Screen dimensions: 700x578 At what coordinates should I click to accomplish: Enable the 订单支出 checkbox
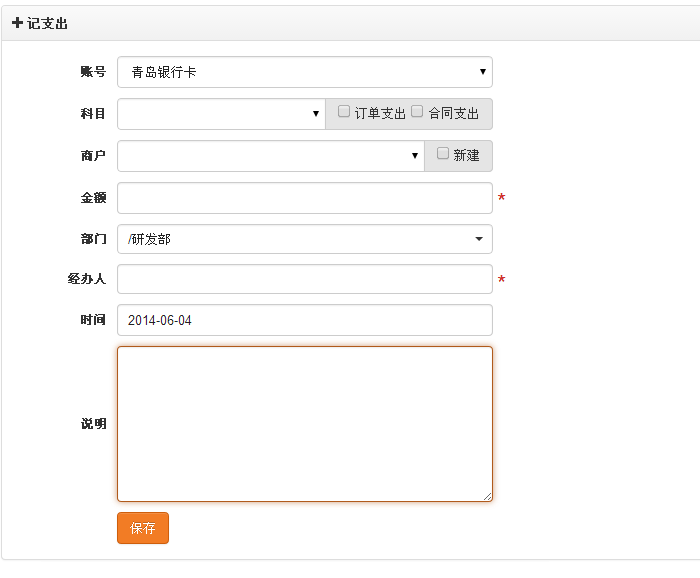pos(343,111)
